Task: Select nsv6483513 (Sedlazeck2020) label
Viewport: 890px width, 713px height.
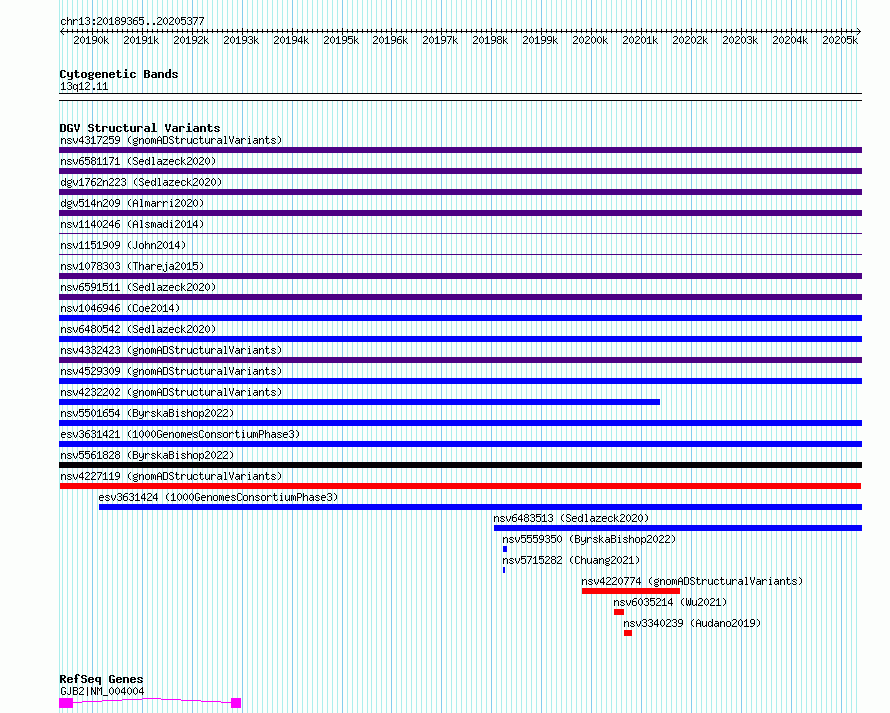Action: [x=571, y=518]
